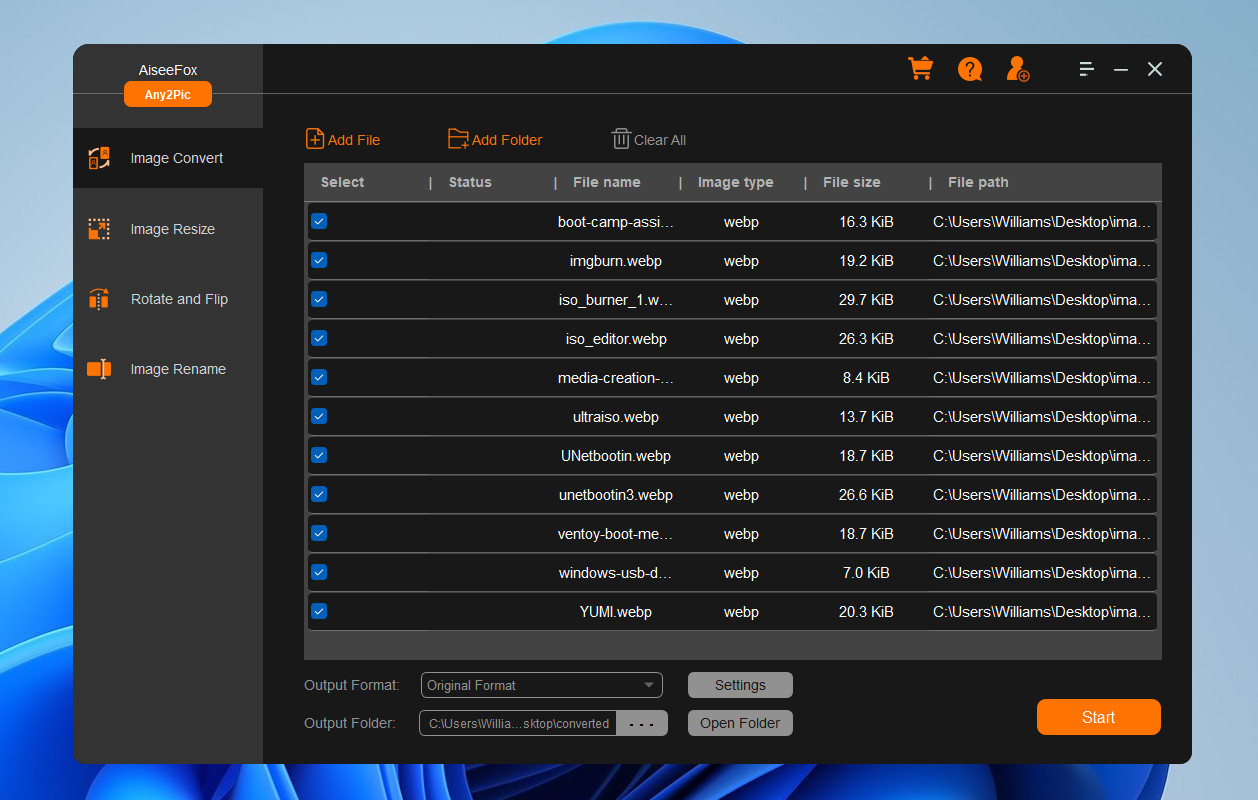Image resolution: width=1258 pixels, height=800 pixels.
Task: Select the UNetbootin.webp file name
Action: click(x=616, y=456)
